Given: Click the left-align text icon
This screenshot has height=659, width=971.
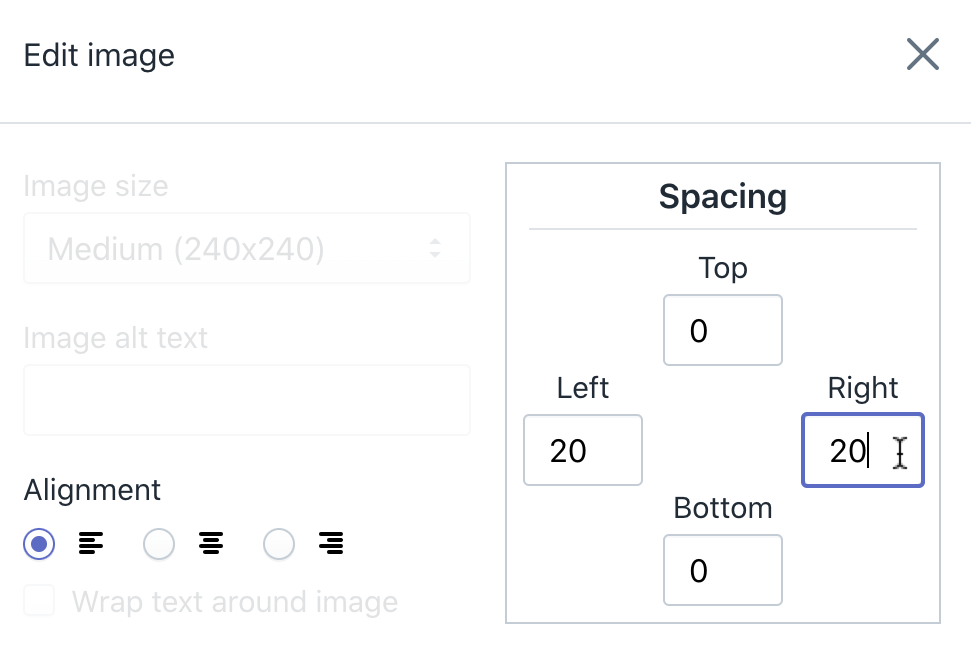Looking at the screenshot, I should 90,543.
